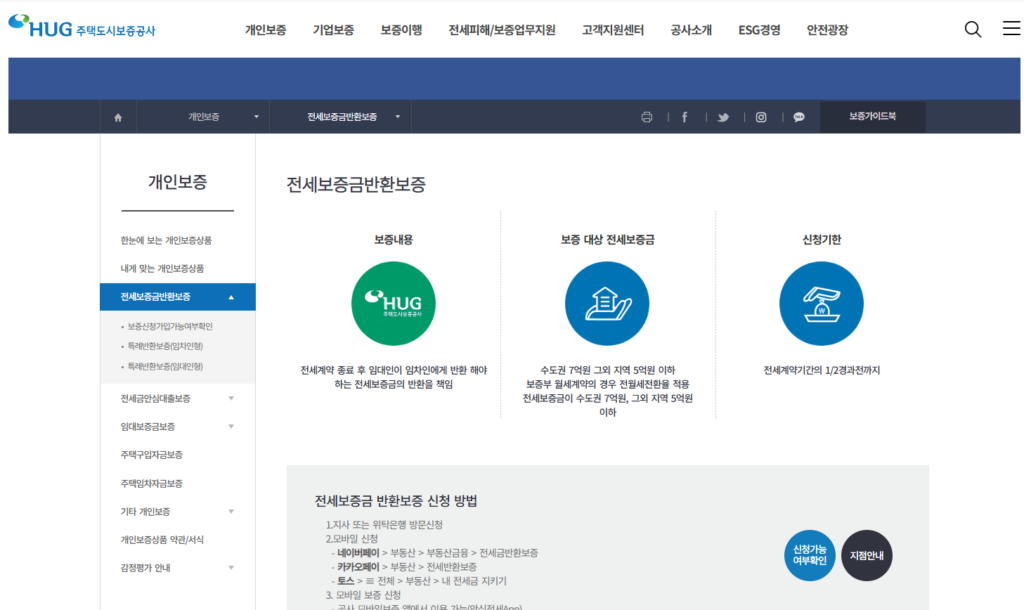Click the 네이버페이 text in the instructions
Image resolution: width=1024 pixels, height=610 pixels.
click(x=358, y=553)
